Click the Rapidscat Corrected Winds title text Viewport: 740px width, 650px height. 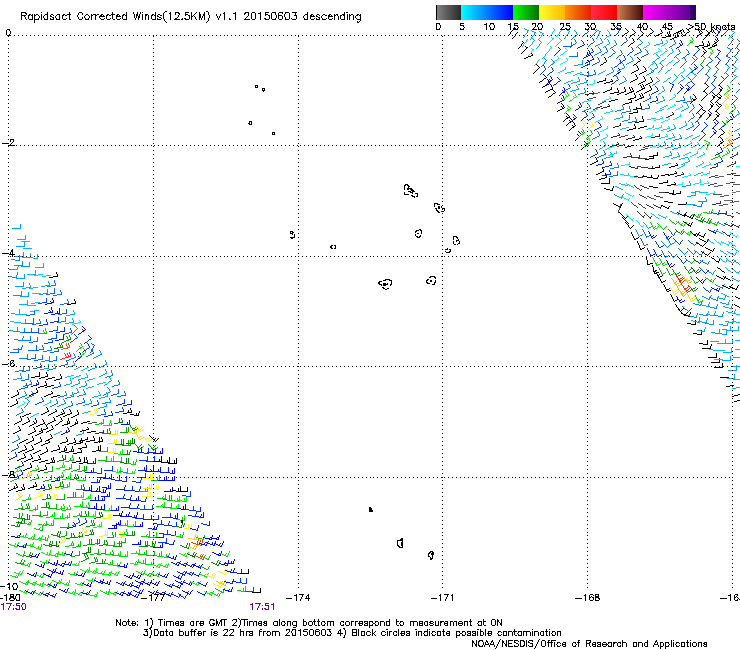pos(191,17)
